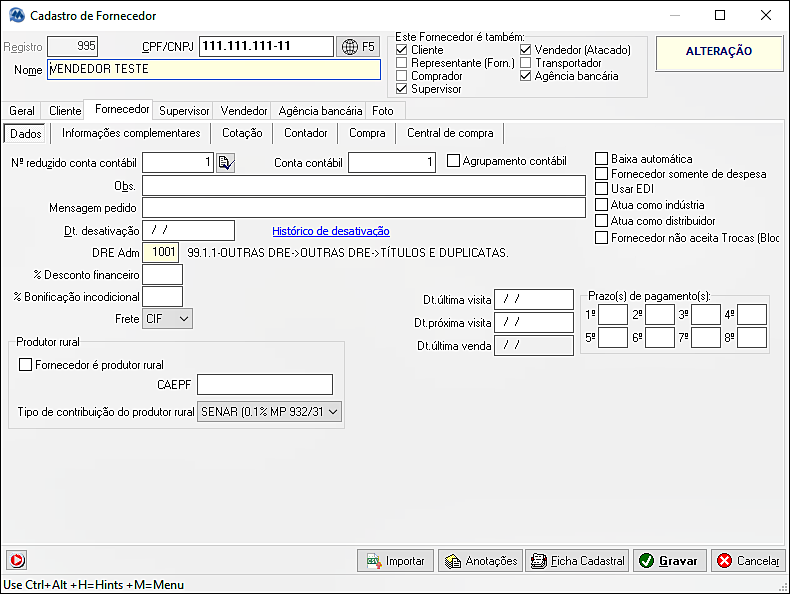Check Fornecedor é produtor rural
Image resolution: width=790 pixels, height=594 pixels.
coord(25,365)
